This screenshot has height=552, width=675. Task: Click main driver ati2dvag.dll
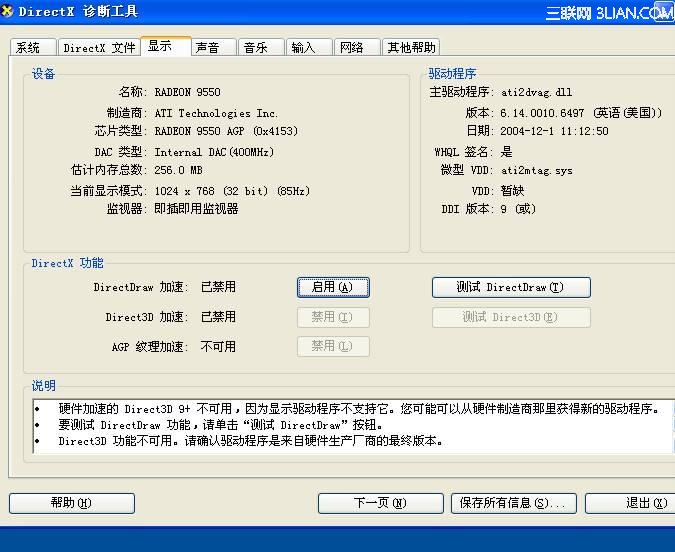click(x=536, y=92)
